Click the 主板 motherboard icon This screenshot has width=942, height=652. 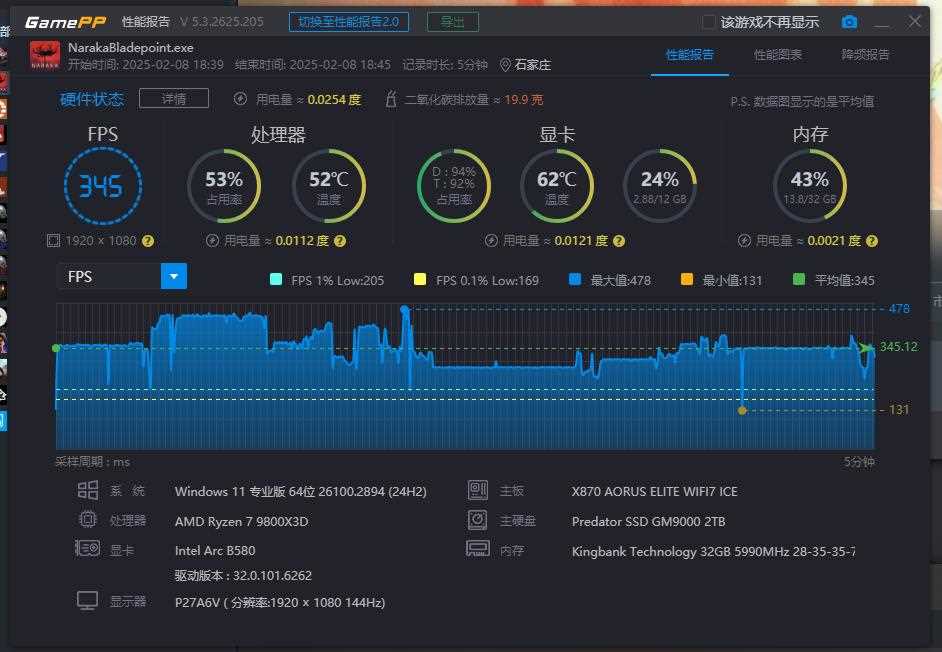478,490
